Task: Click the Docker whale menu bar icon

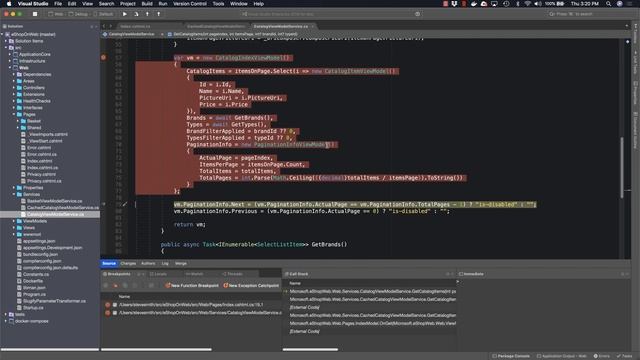Action: coord(474,4)
